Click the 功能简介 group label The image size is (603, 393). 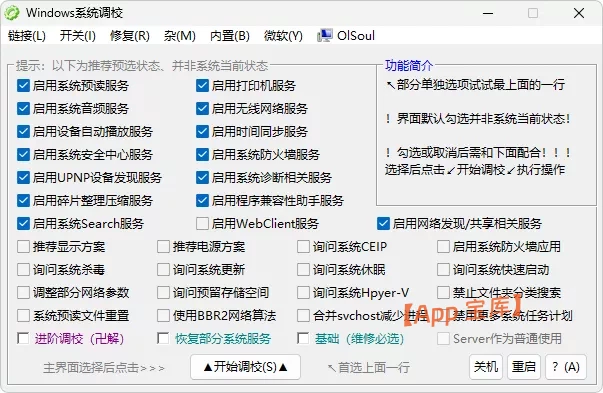coord(409,65)
